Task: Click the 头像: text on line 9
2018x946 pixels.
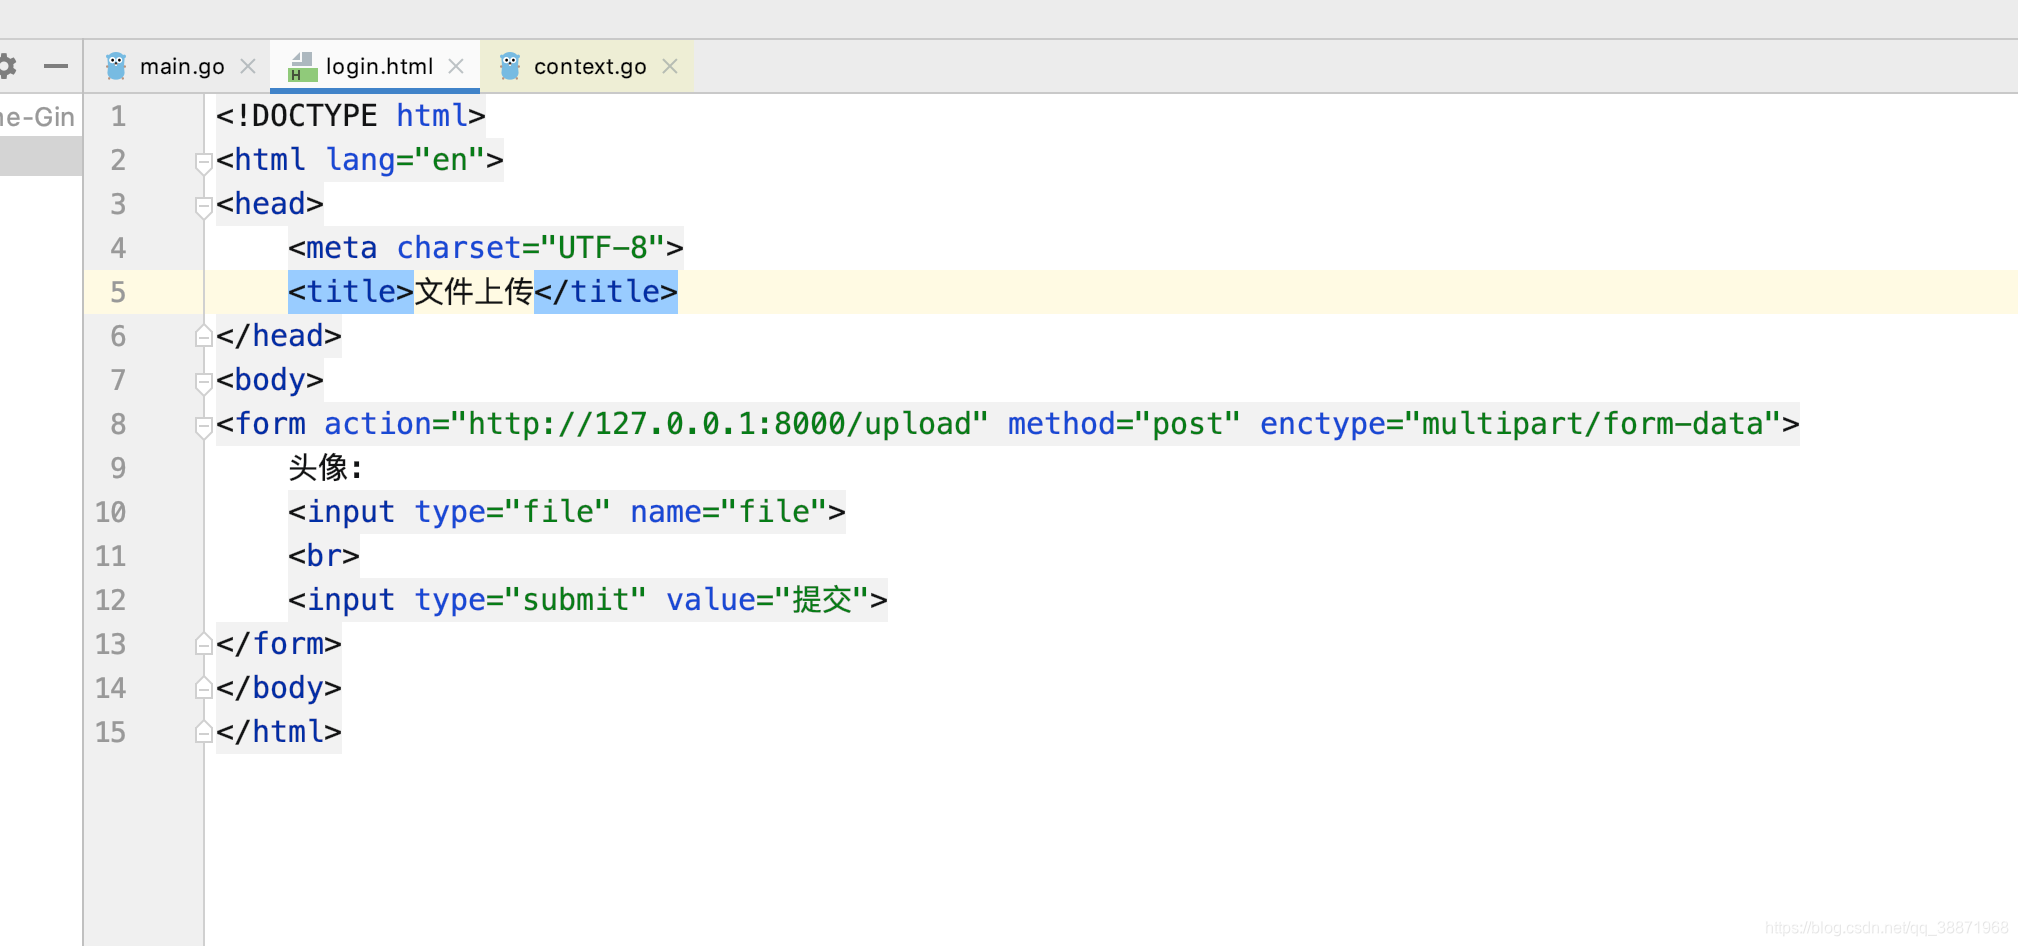Action: tap(325, 468)
